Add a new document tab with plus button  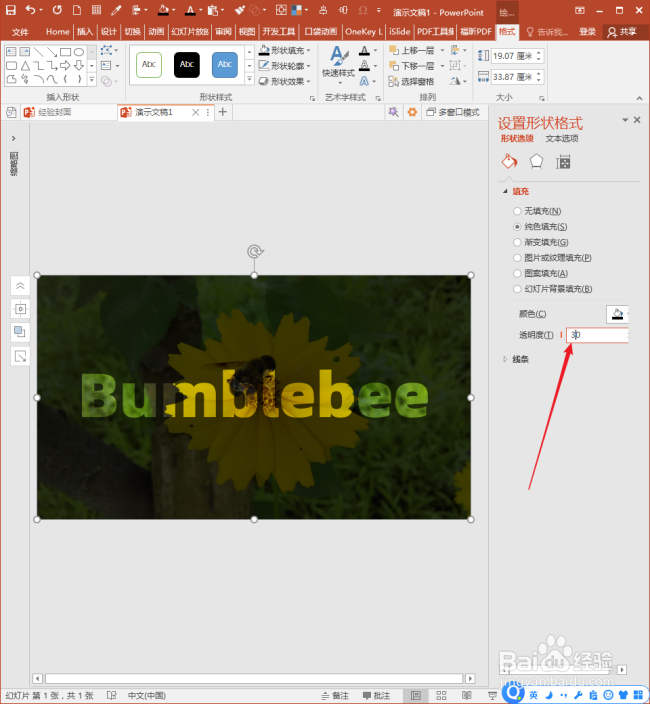pyautogui.click(x=223, y=112)
